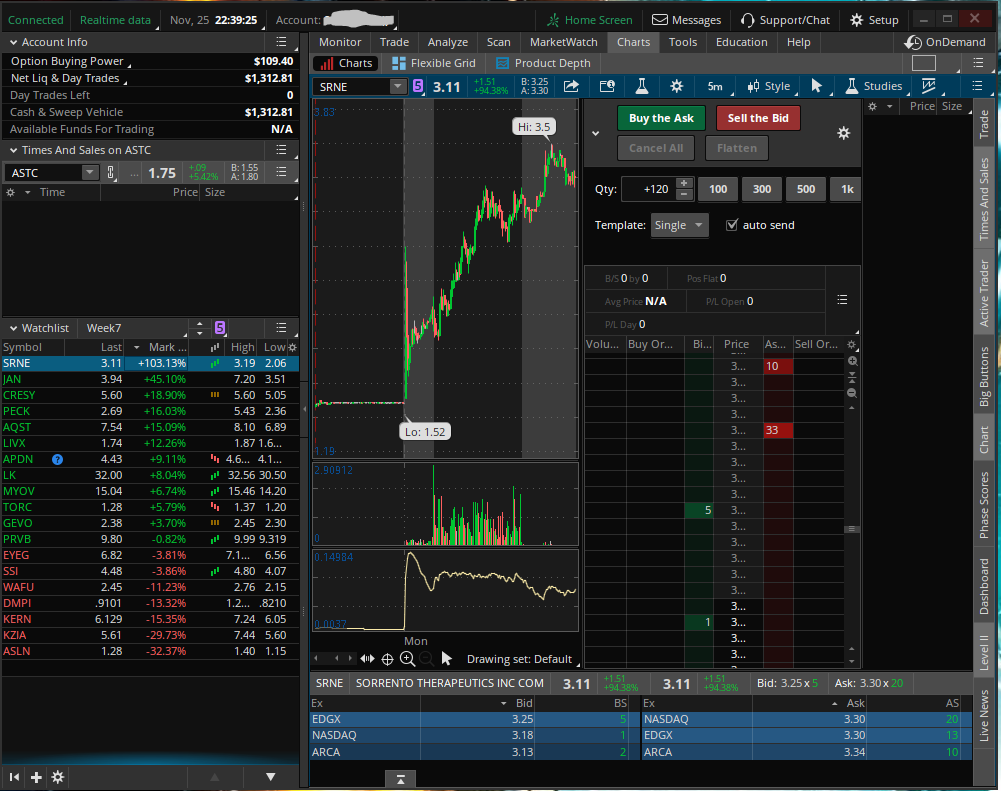Click the APDN blue info icon
The width and height of the screenshot is (1001, 791).
57,459
